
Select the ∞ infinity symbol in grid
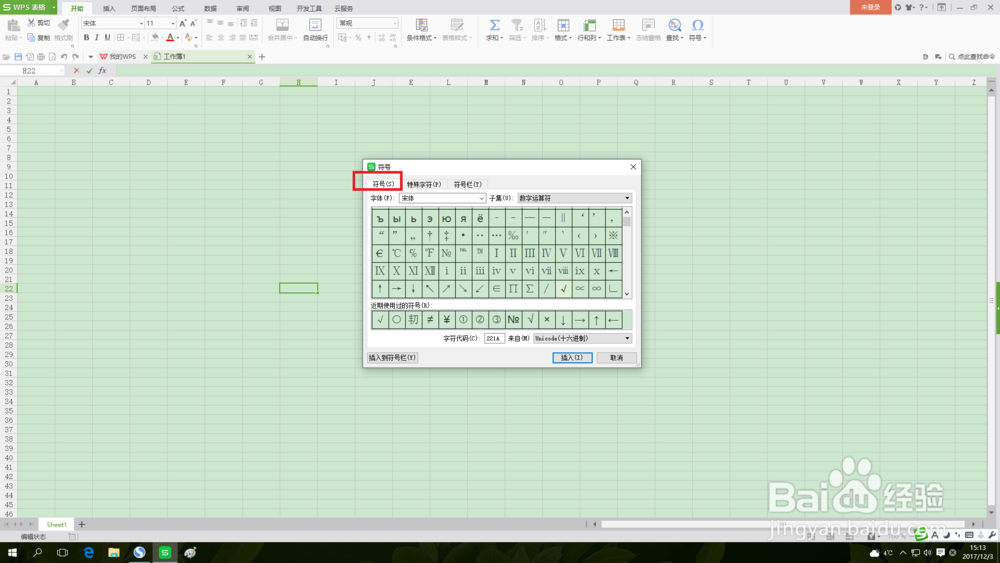click(596, 289)
